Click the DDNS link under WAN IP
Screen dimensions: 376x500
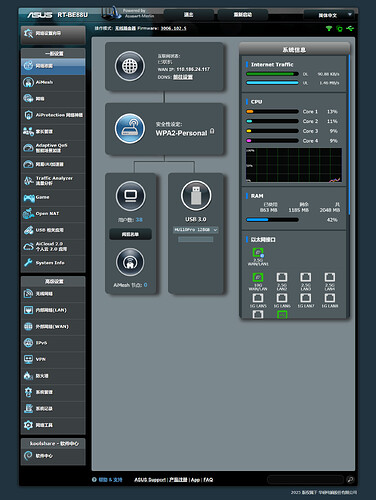183,77
